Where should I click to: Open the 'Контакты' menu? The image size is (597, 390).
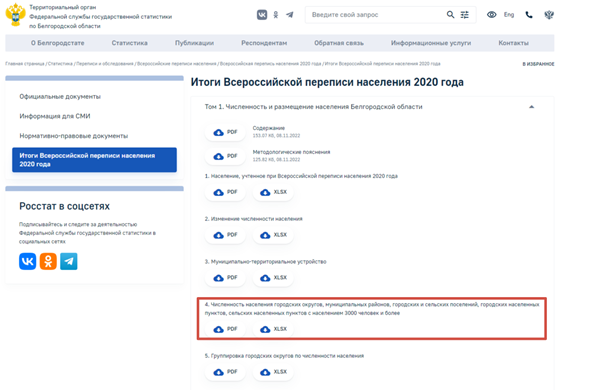coord(513,43)
